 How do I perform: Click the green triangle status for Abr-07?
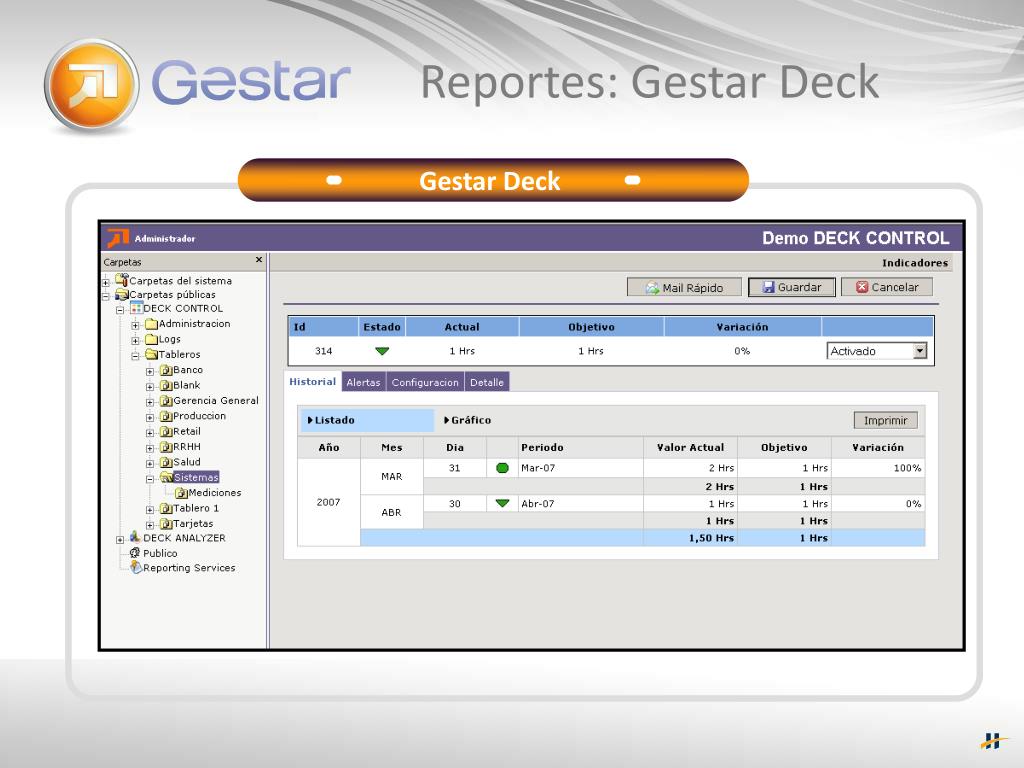coord(502,504)
